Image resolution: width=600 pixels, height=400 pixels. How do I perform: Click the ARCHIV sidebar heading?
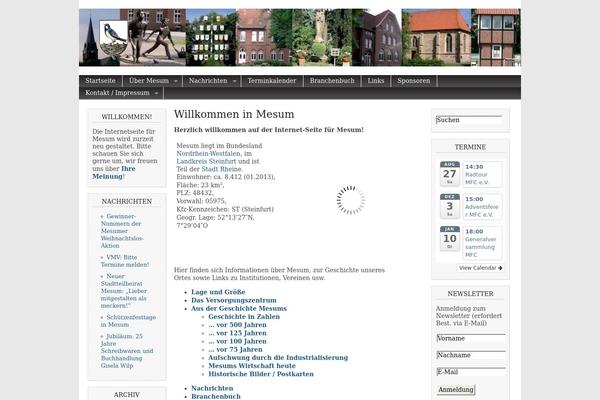(x=127, y=395)
